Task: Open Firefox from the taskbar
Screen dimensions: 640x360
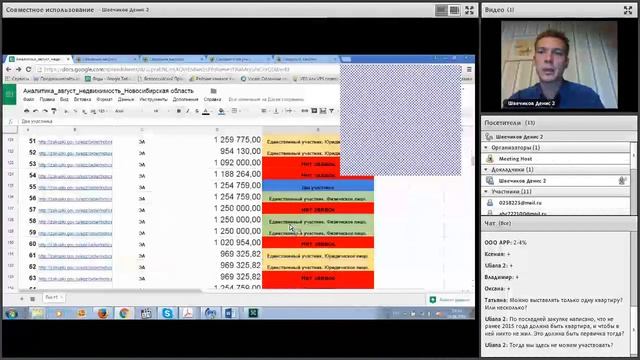Action: click(102, 313)
